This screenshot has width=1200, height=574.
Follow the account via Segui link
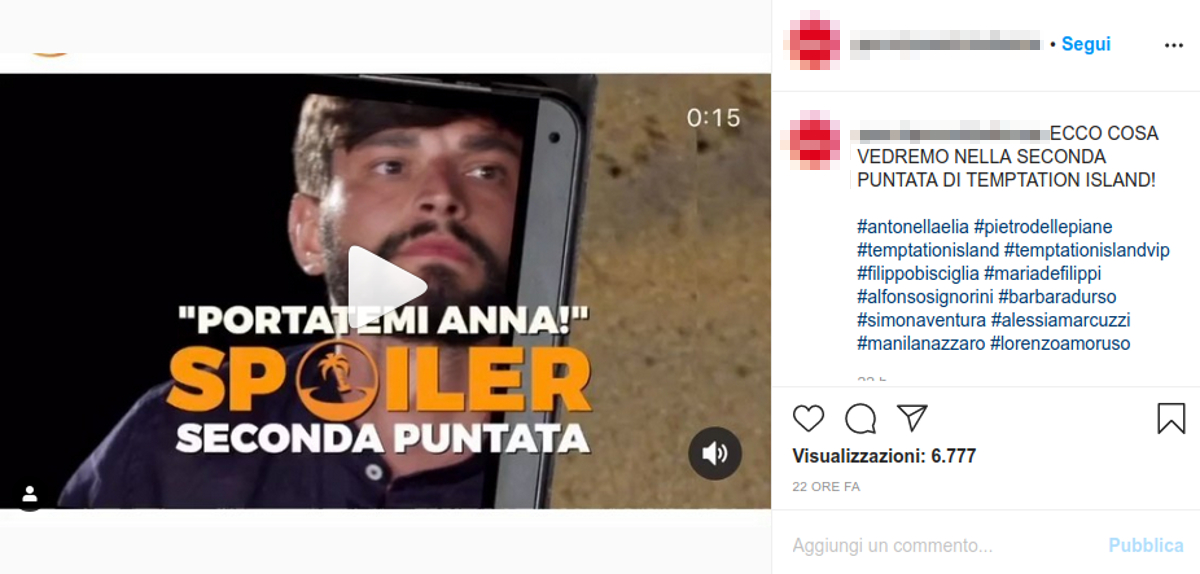pyautogui.click(x=1086, y=44)
